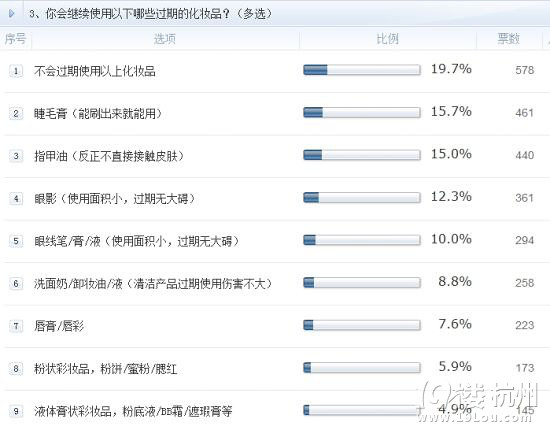Click the 票数 column header
Viewport: 550px width, 430px height.
click(508, 39)
